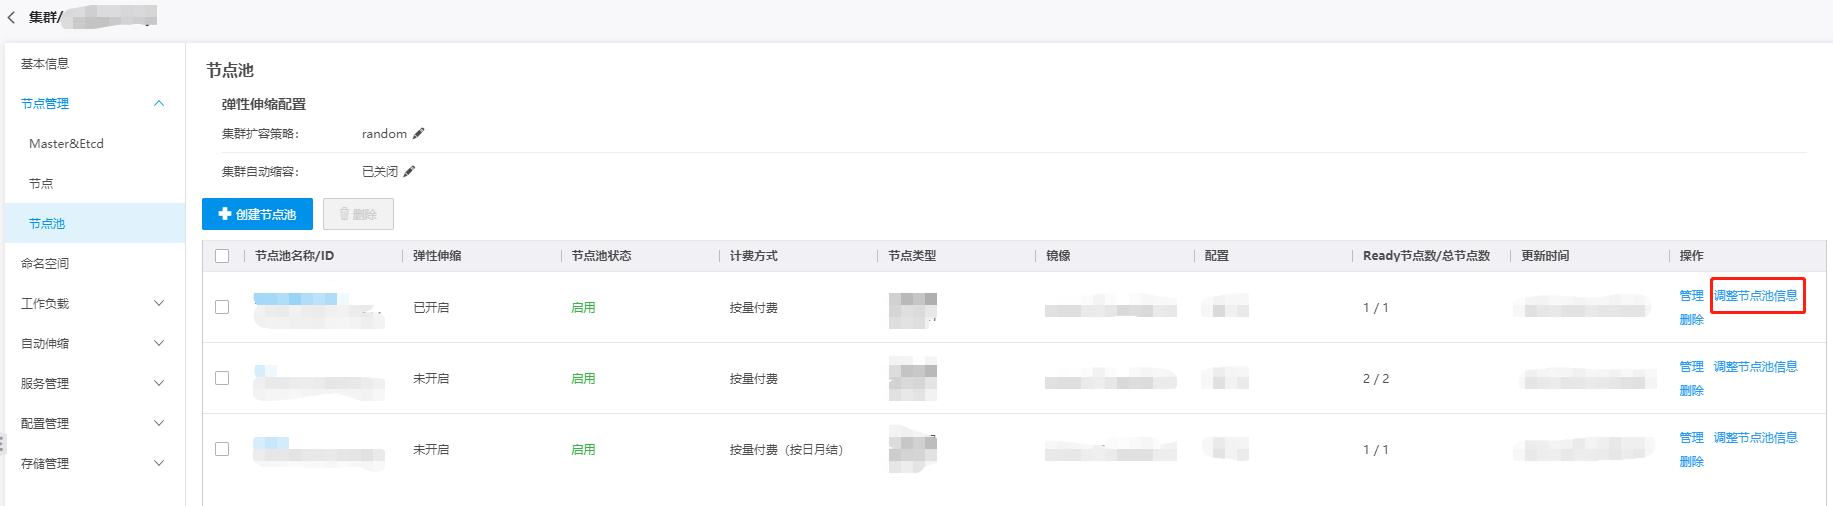The width and height of the screenshot is (1833, 506).
Task: Select the checkbox for the 2 / 2 node pool
Action: tap(222, 378)
